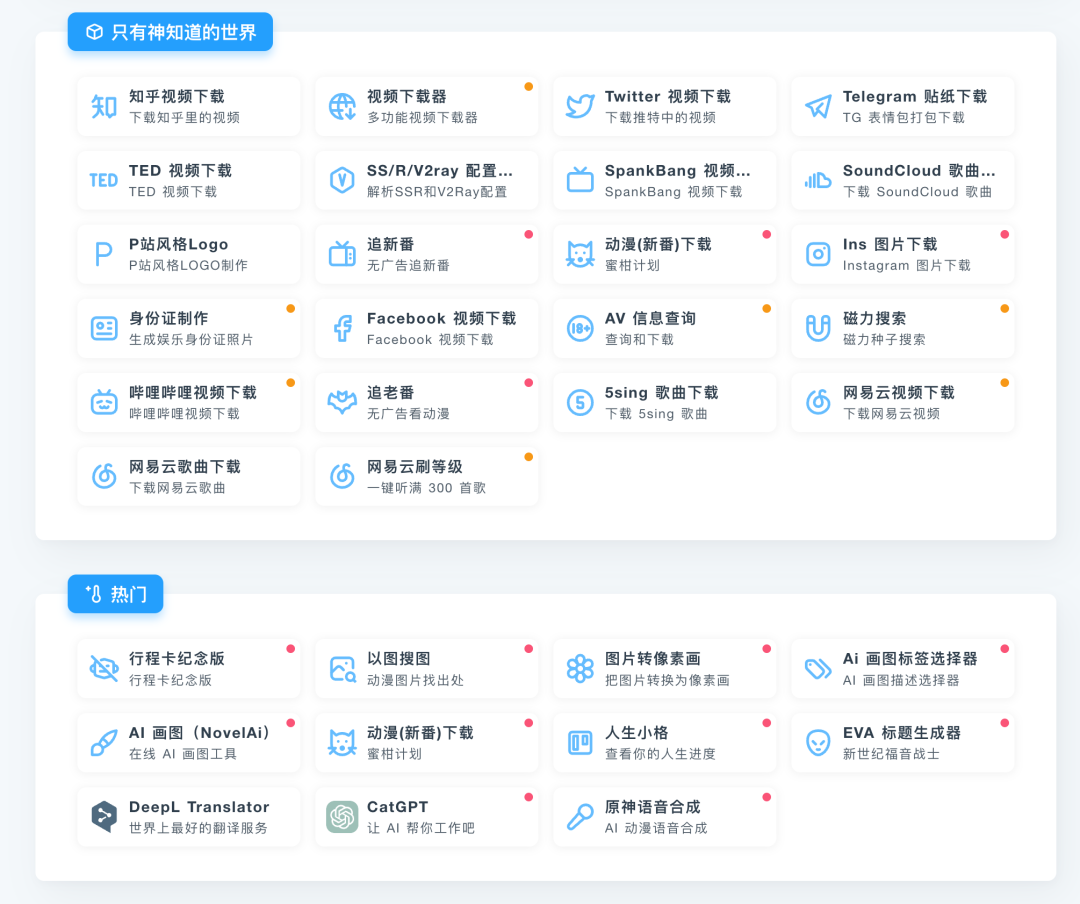Click the text 生成娱乐身份证照片
The image size is (1080, 904).
point(191,340)
